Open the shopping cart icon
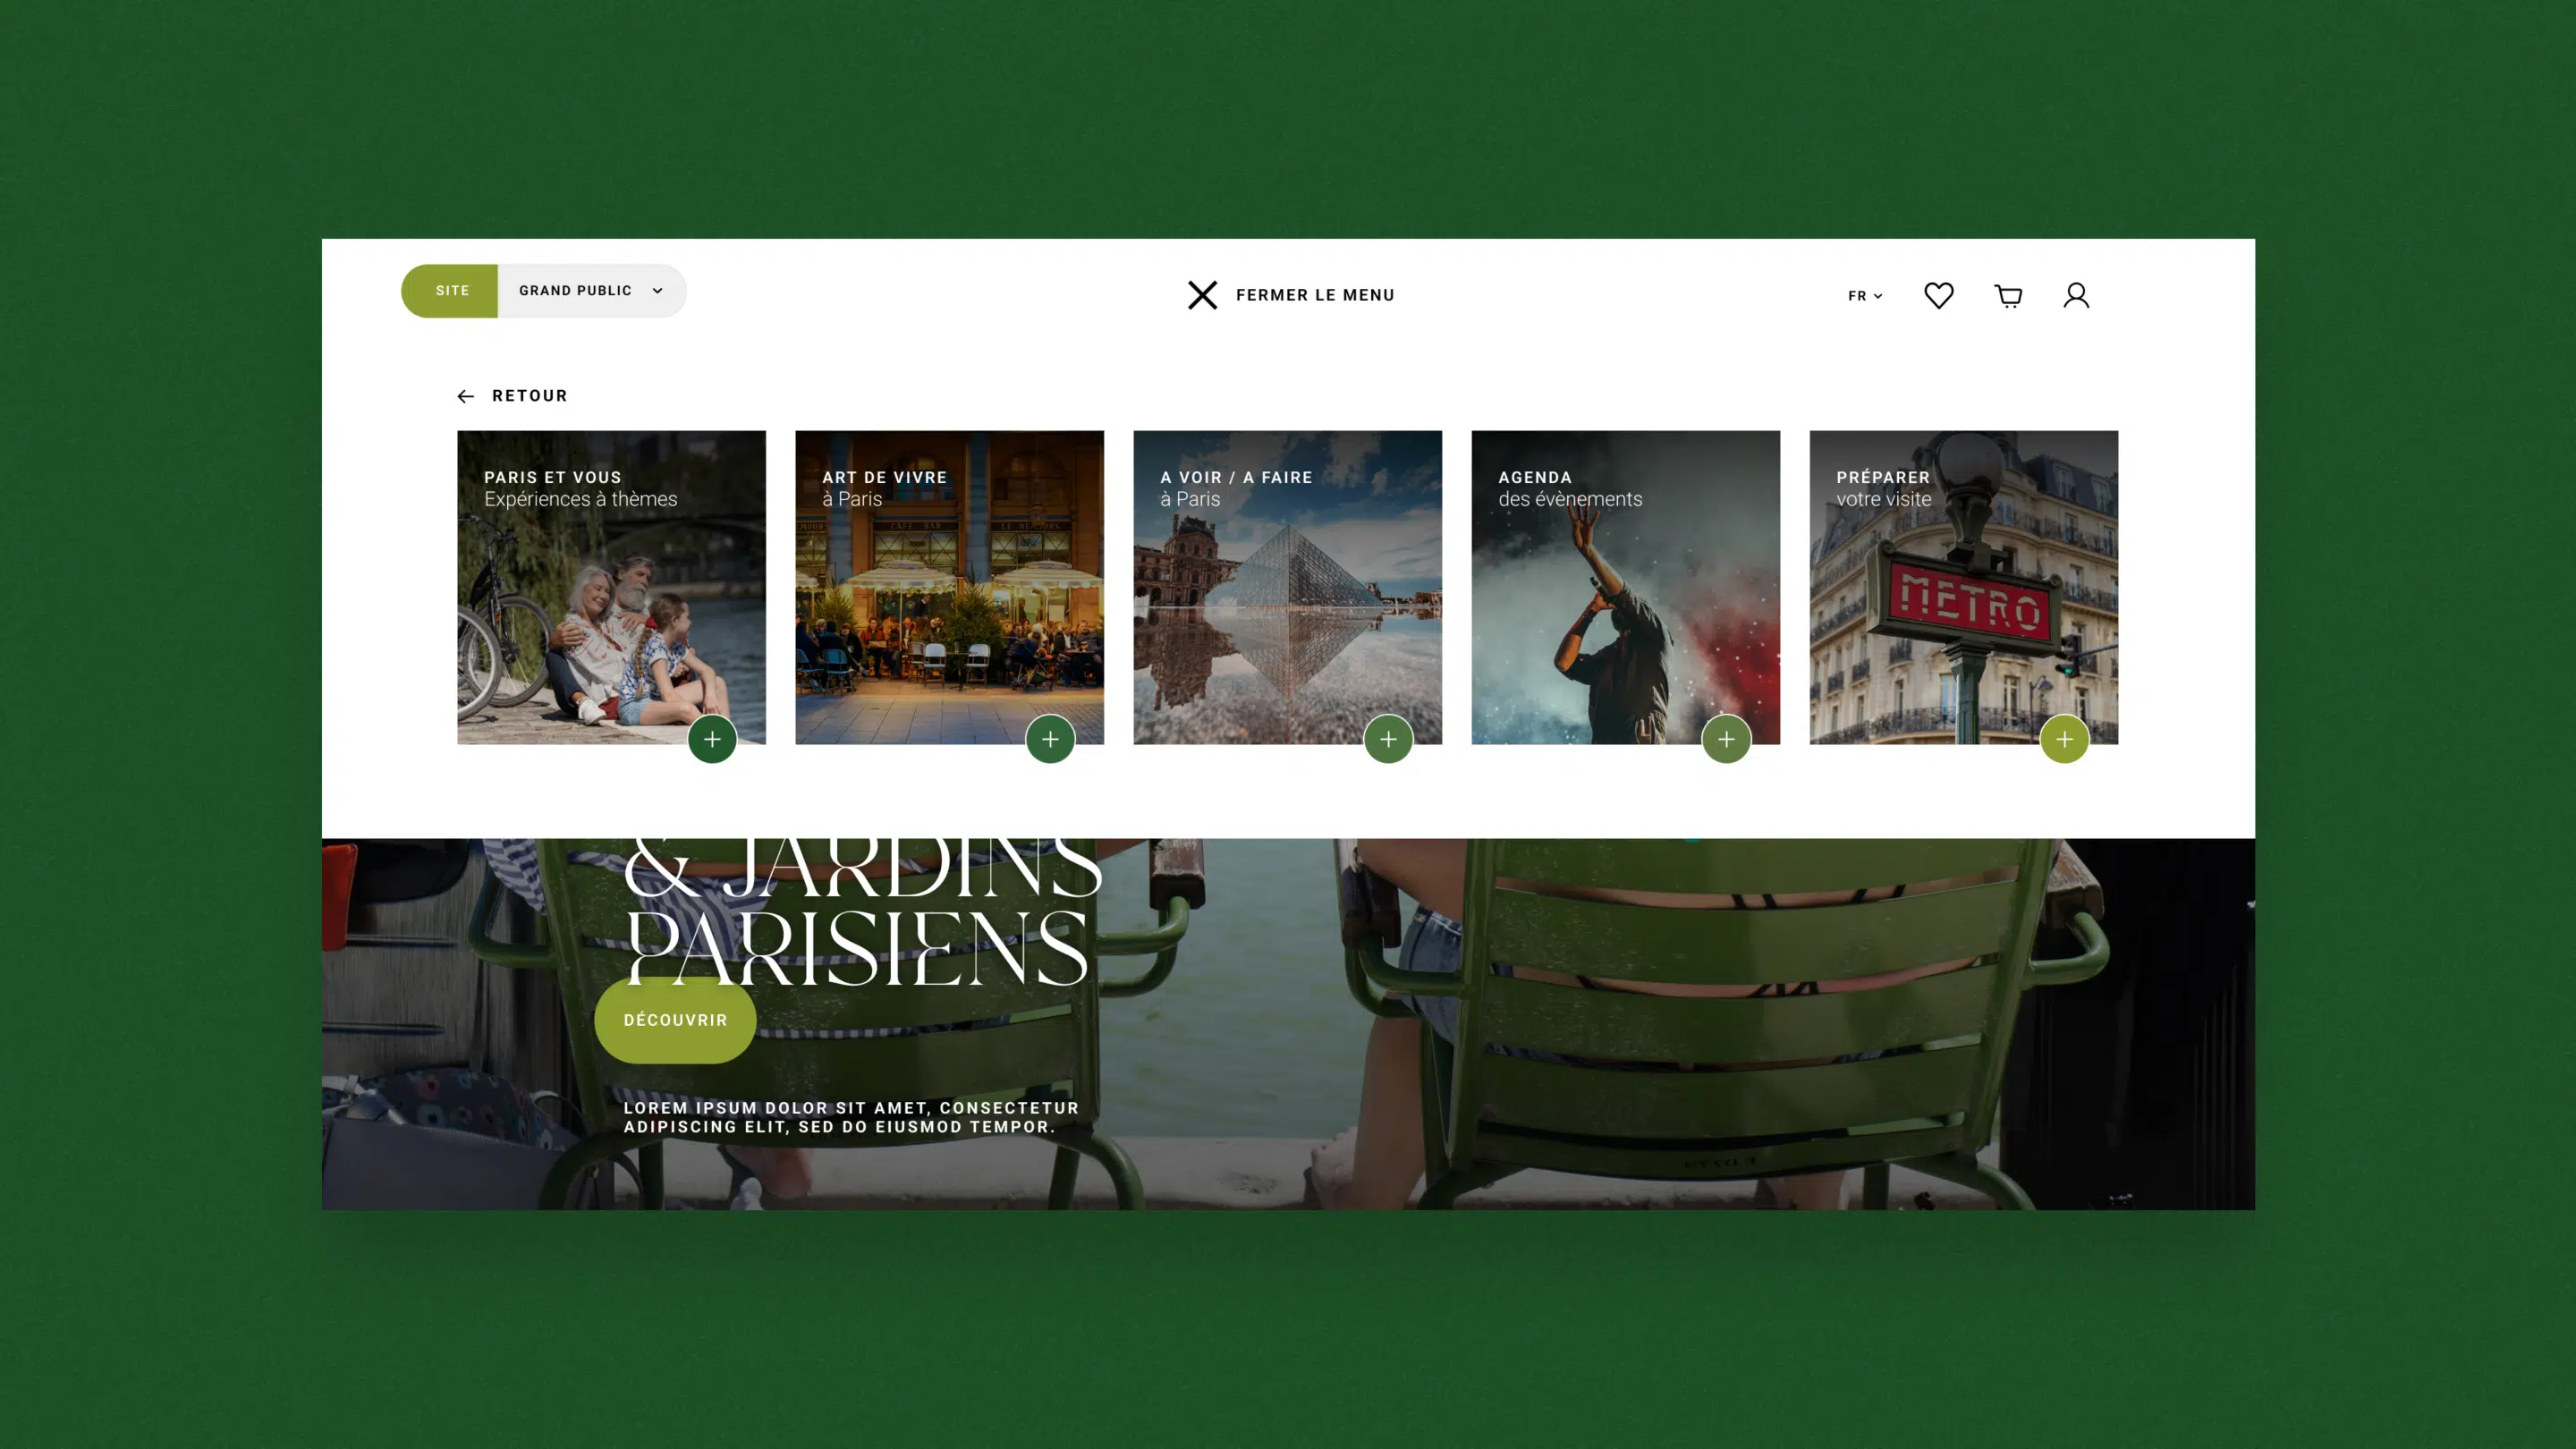This screenshot has width=2576, height=1449. tap(2008, 295)
